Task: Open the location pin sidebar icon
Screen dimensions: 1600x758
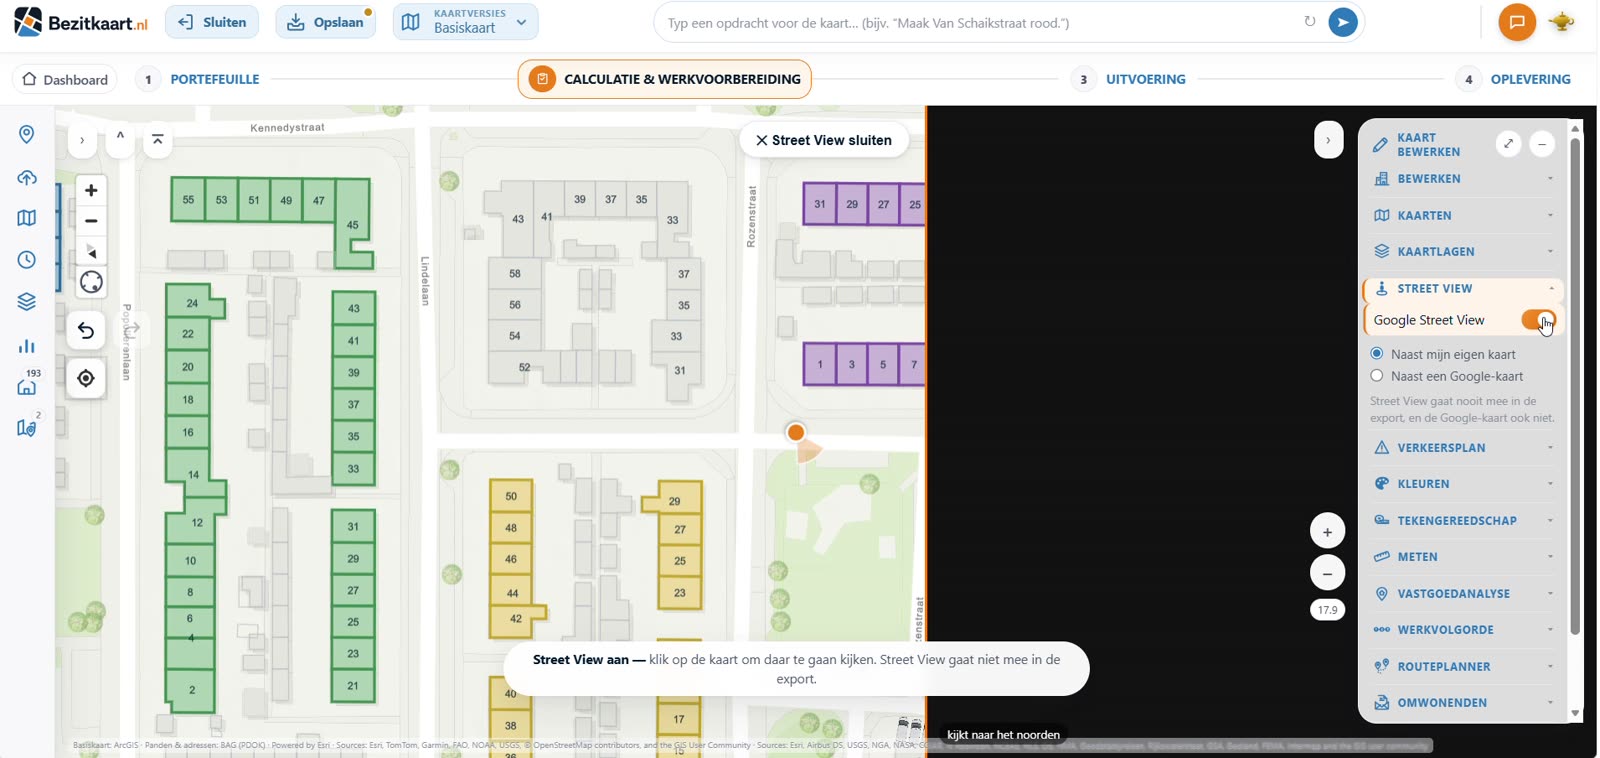Action: pyautogui.click(x=27, y=134)
